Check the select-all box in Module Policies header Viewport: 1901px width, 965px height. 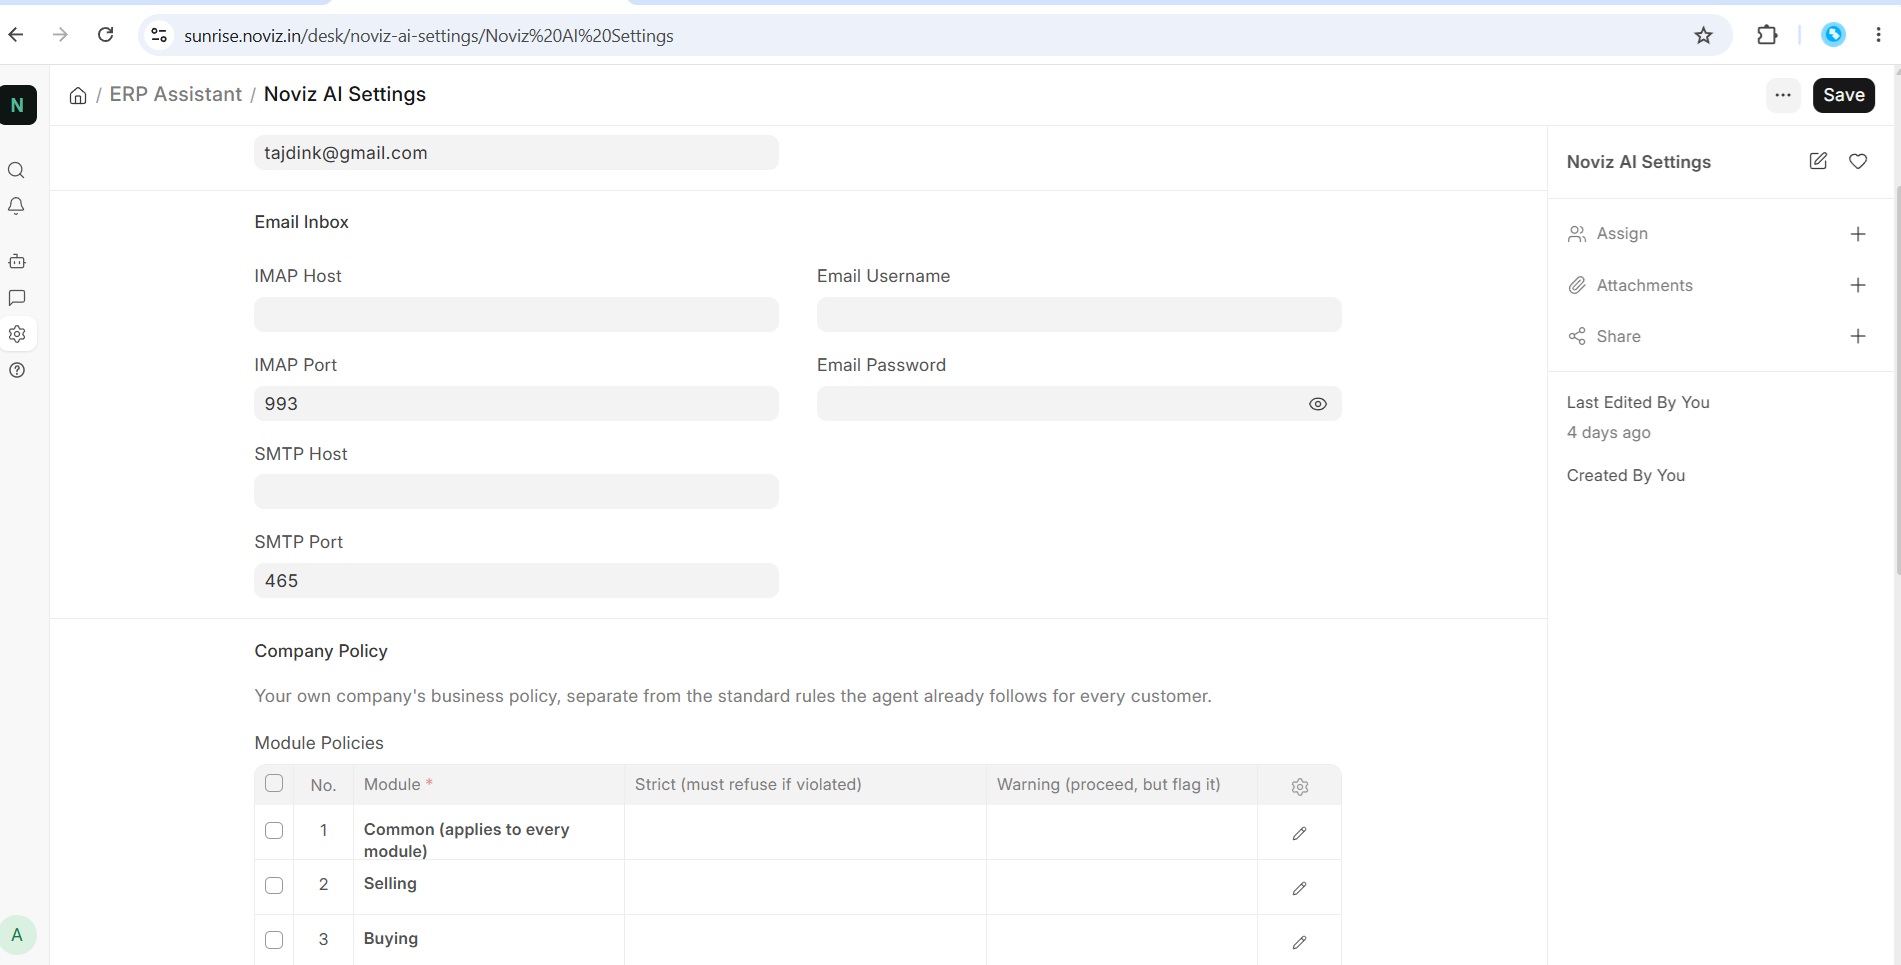coord(274,783)
